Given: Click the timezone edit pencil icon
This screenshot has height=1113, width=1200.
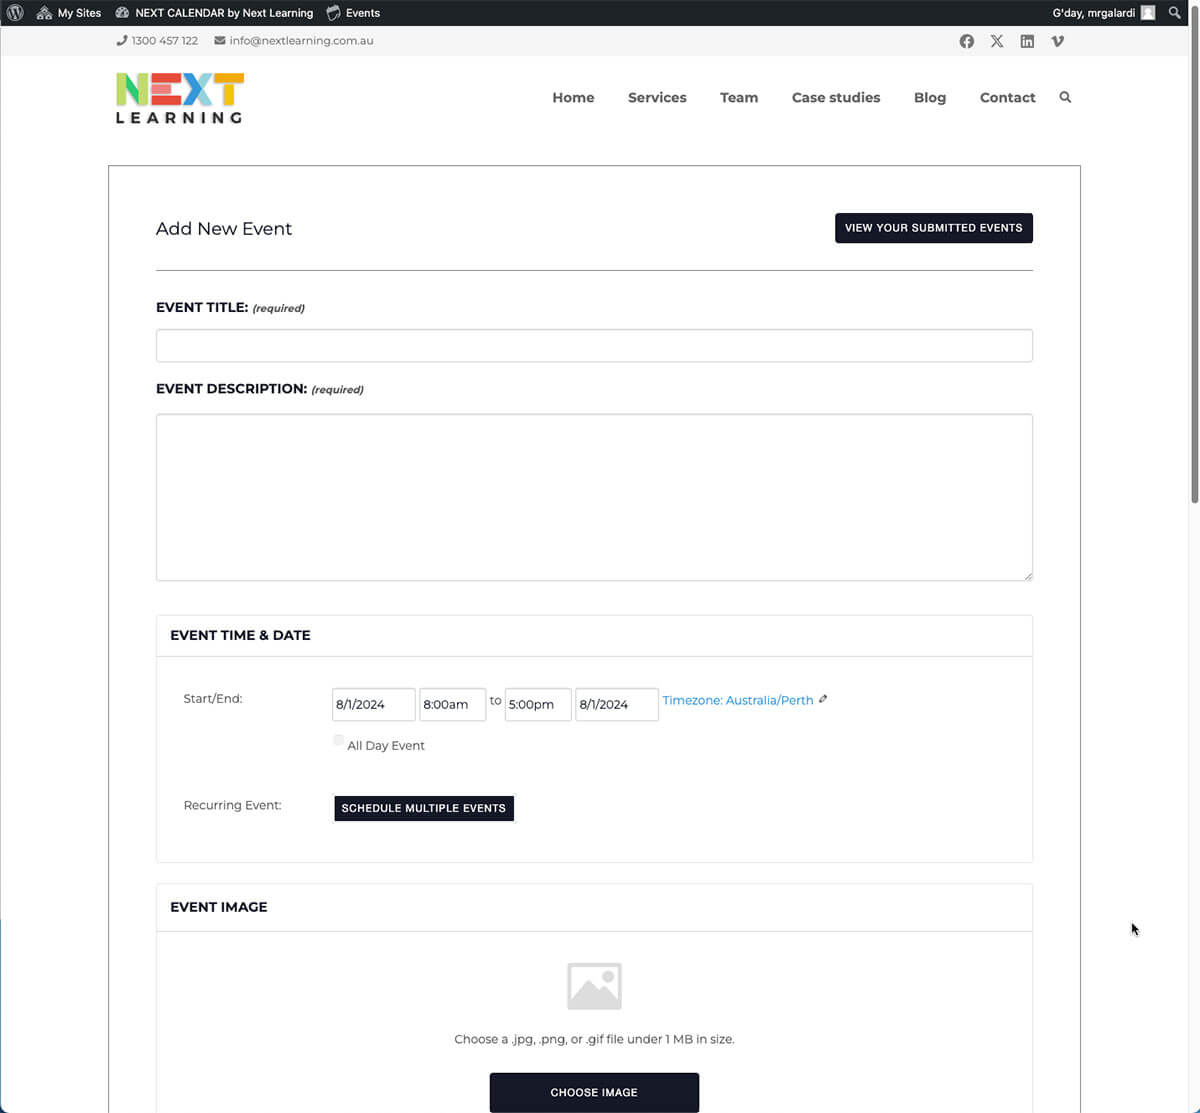Looking at the screenshot, I should coord(823,699).
